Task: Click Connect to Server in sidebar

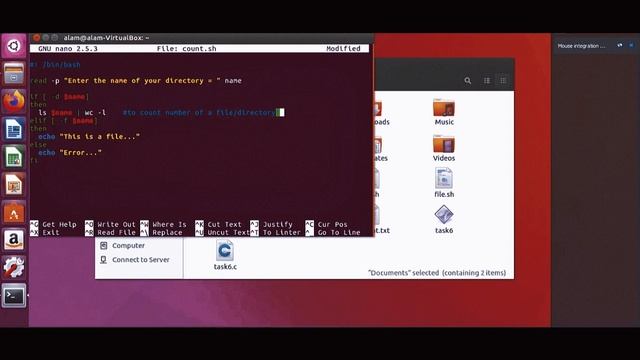Action: tap(141, 260)
